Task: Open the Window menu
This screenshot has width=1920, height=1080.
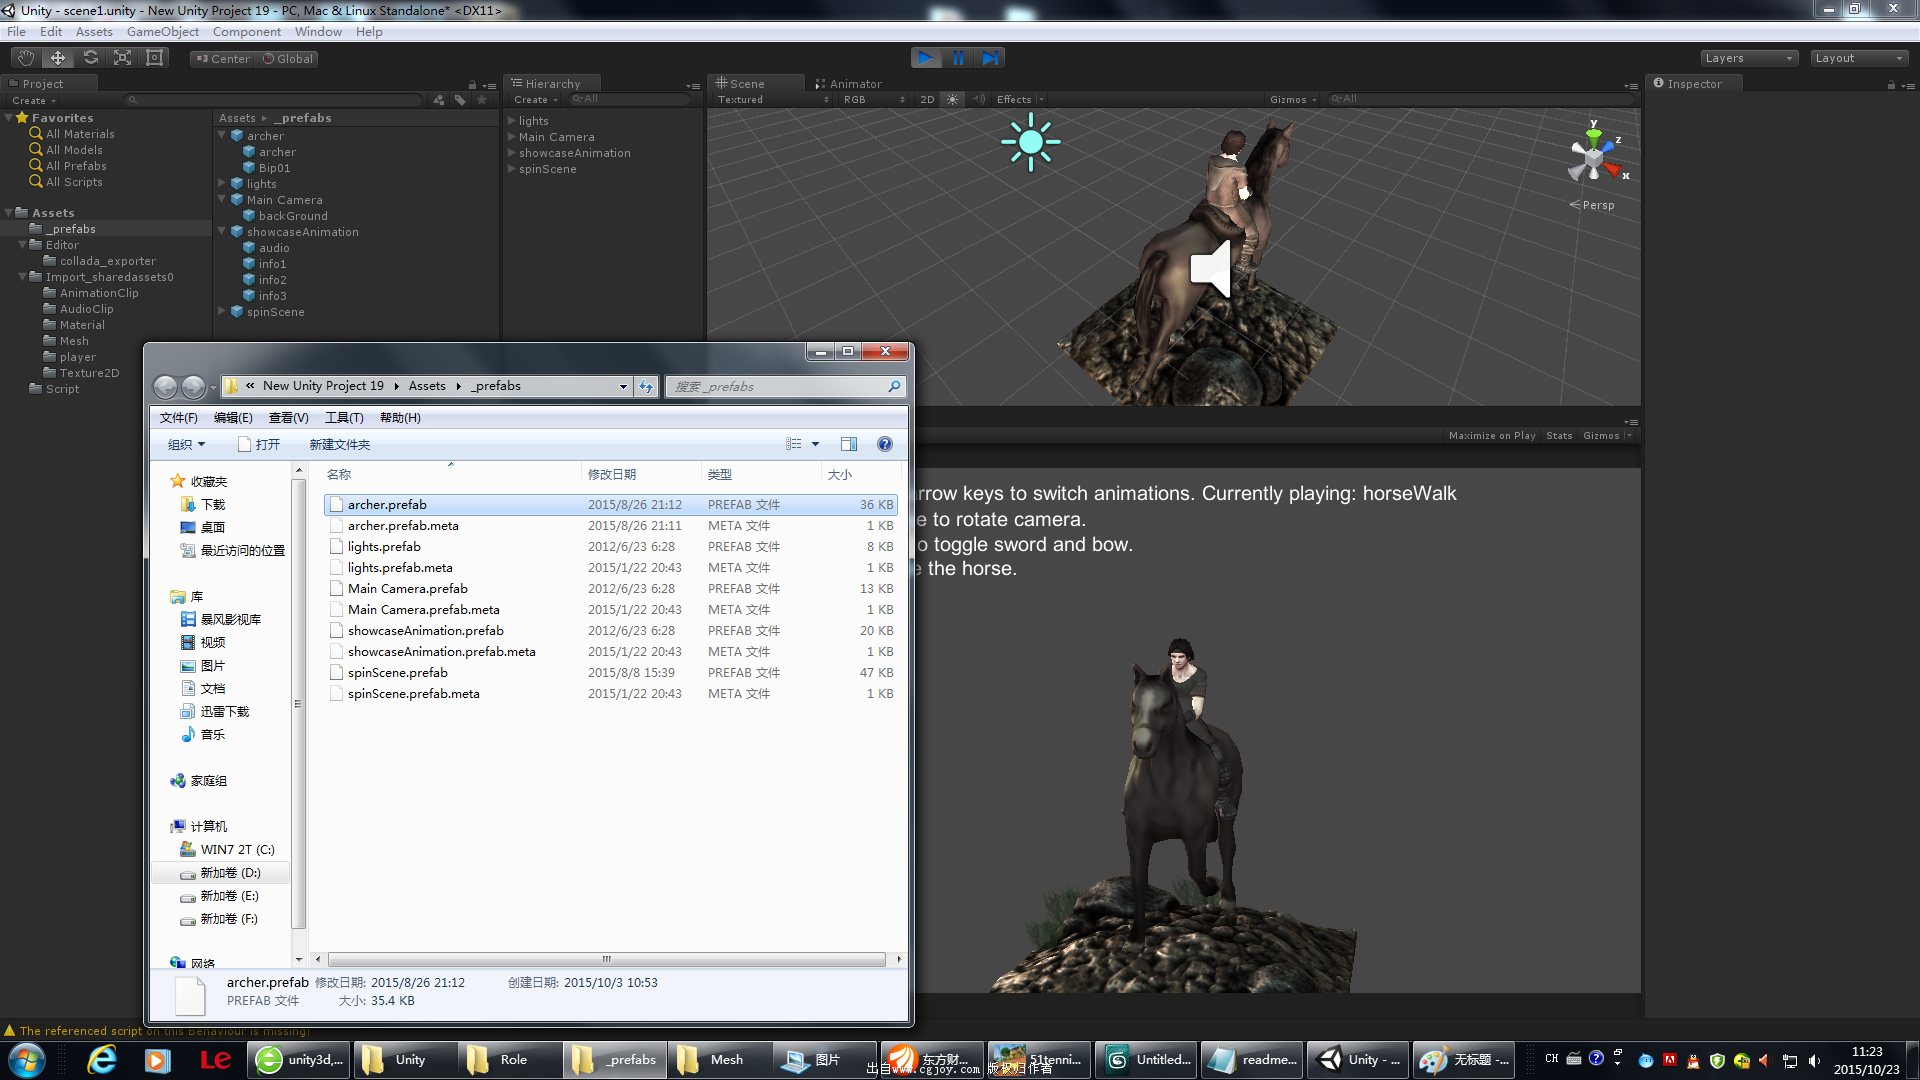Action: coord(318,32)
